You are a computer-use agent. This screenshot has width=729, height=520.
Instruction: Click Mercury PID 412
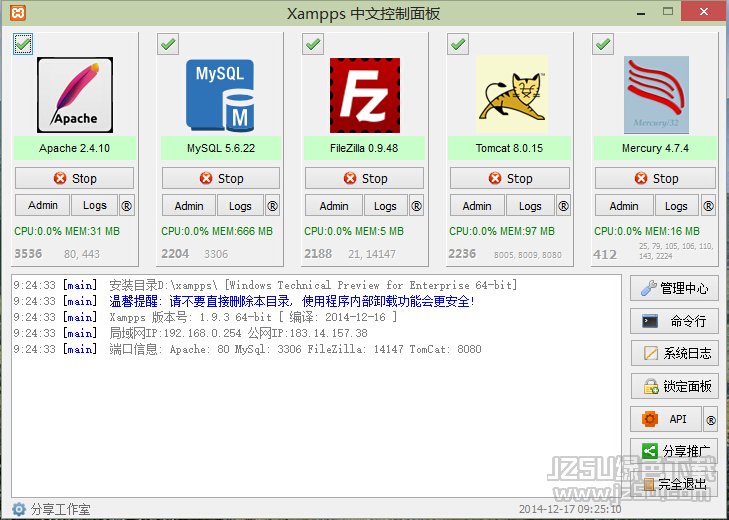point(605,254)
